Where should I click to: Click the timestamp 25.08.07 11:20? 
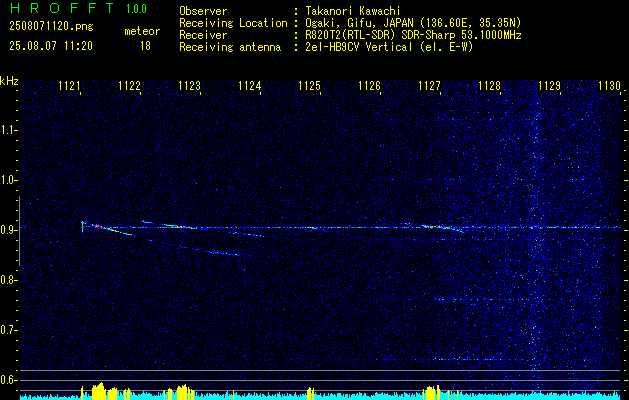coord(51,46)
